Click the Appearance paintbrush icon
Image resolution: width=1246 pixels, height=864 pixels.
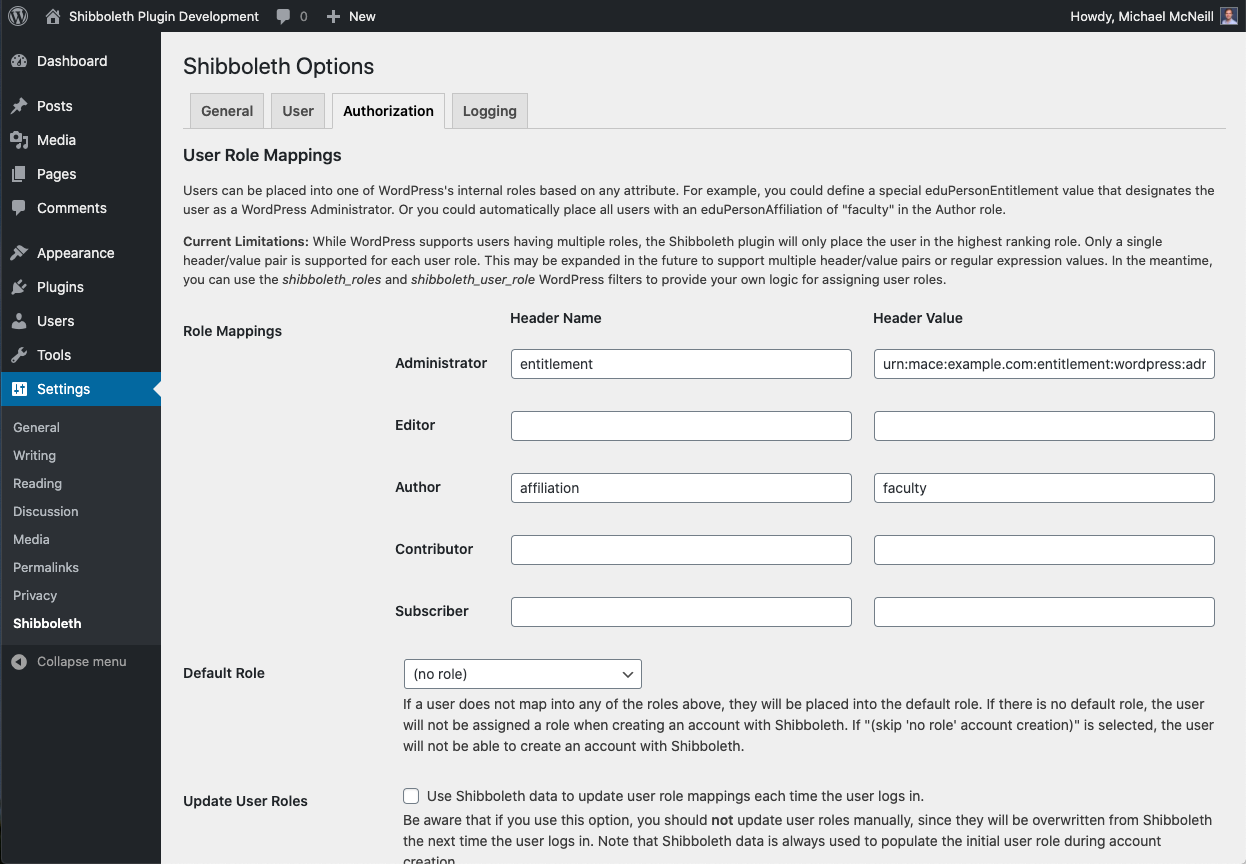(19, 253)
